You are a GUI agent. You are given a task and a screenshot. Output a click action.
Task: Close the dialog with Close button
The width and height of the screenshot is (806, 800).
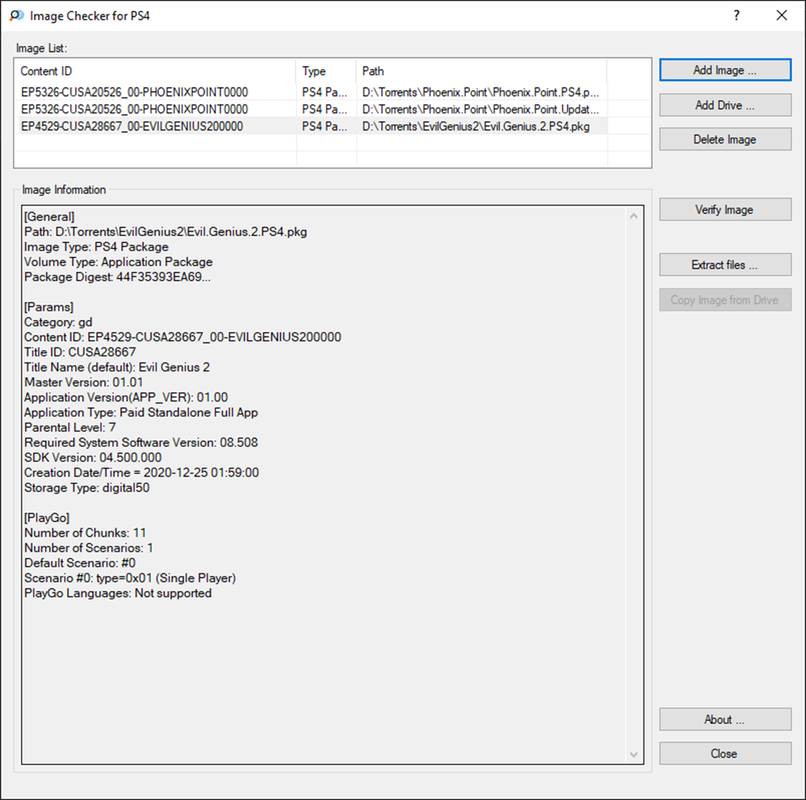[x=725, y=753]
